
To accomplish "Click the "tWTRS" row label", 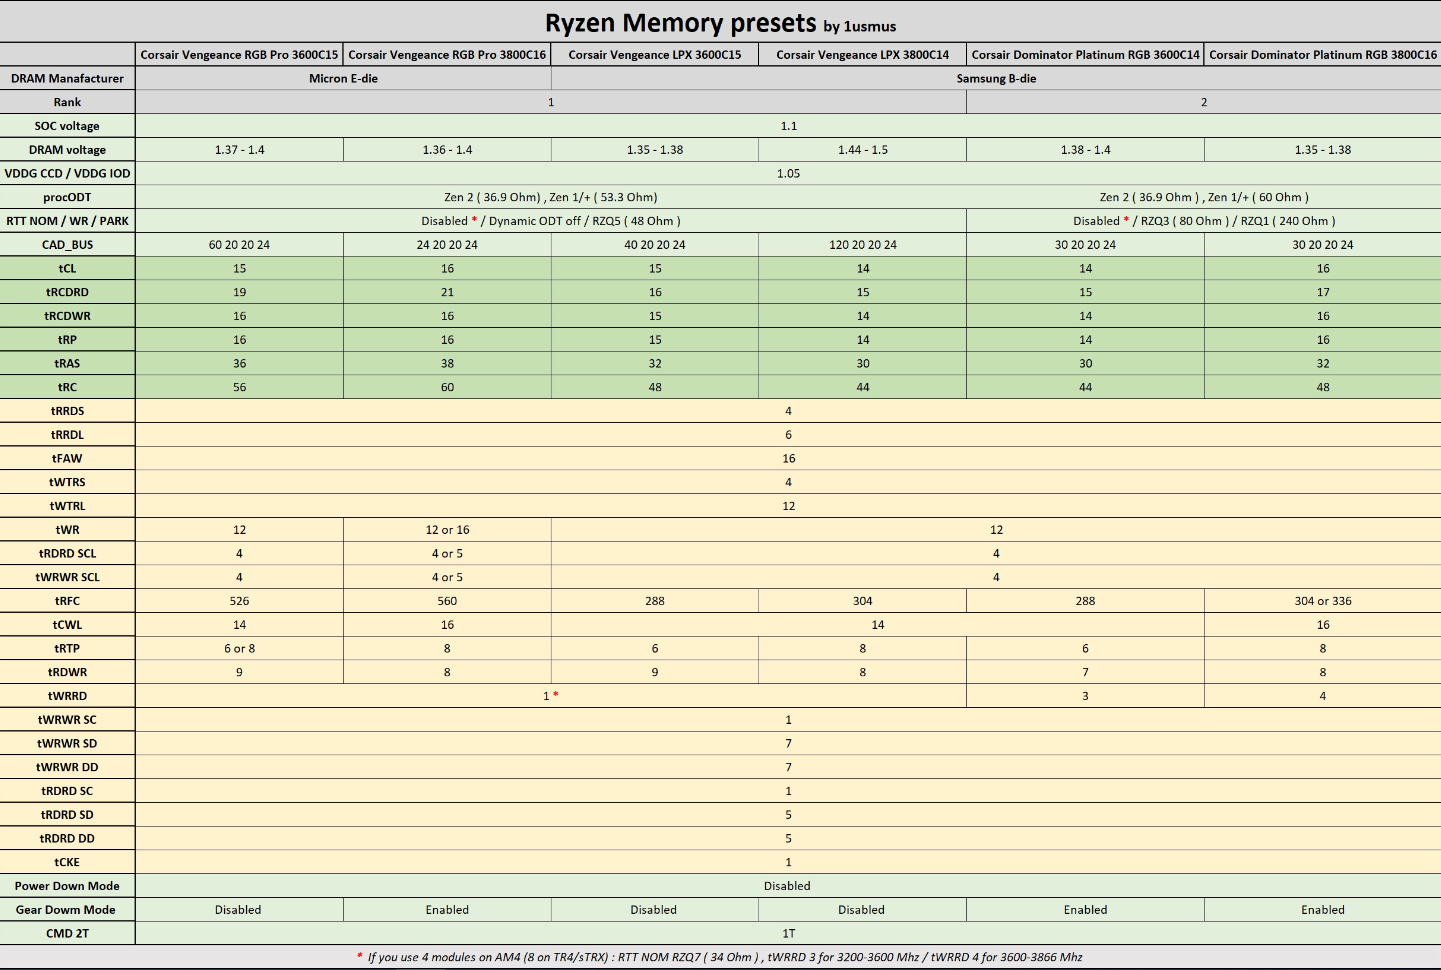I will (67, 482).
